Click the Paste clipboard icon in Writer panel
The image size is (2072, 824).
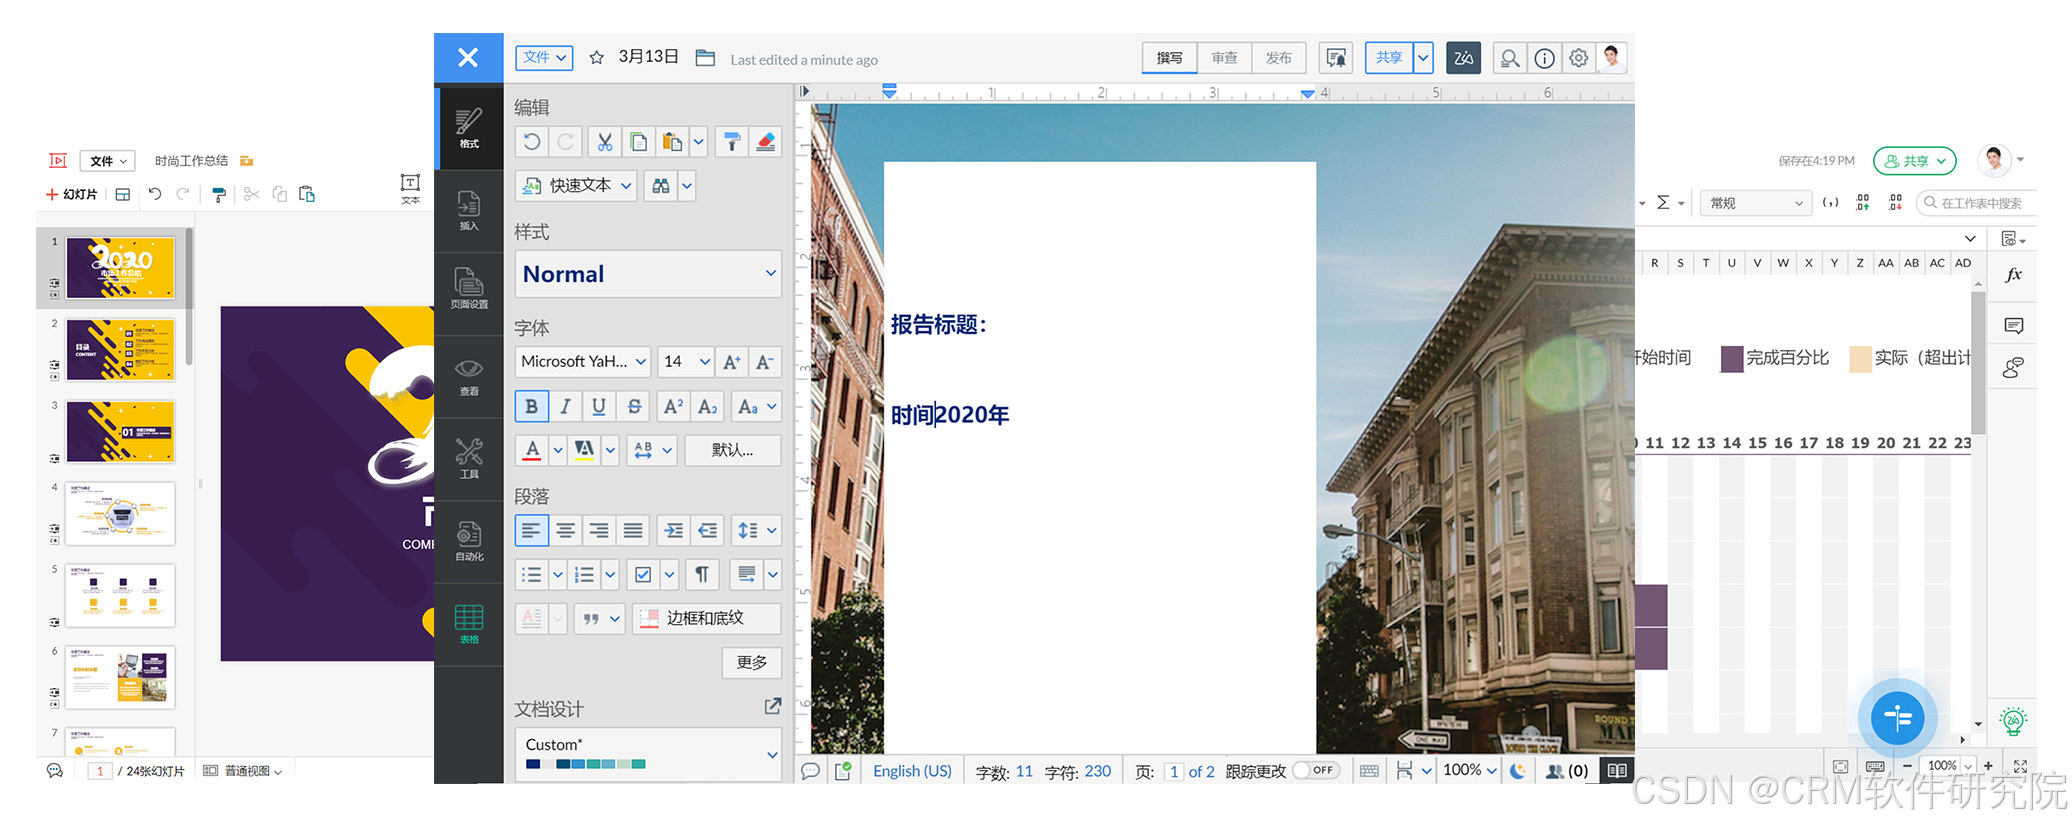tap(672, 142)
